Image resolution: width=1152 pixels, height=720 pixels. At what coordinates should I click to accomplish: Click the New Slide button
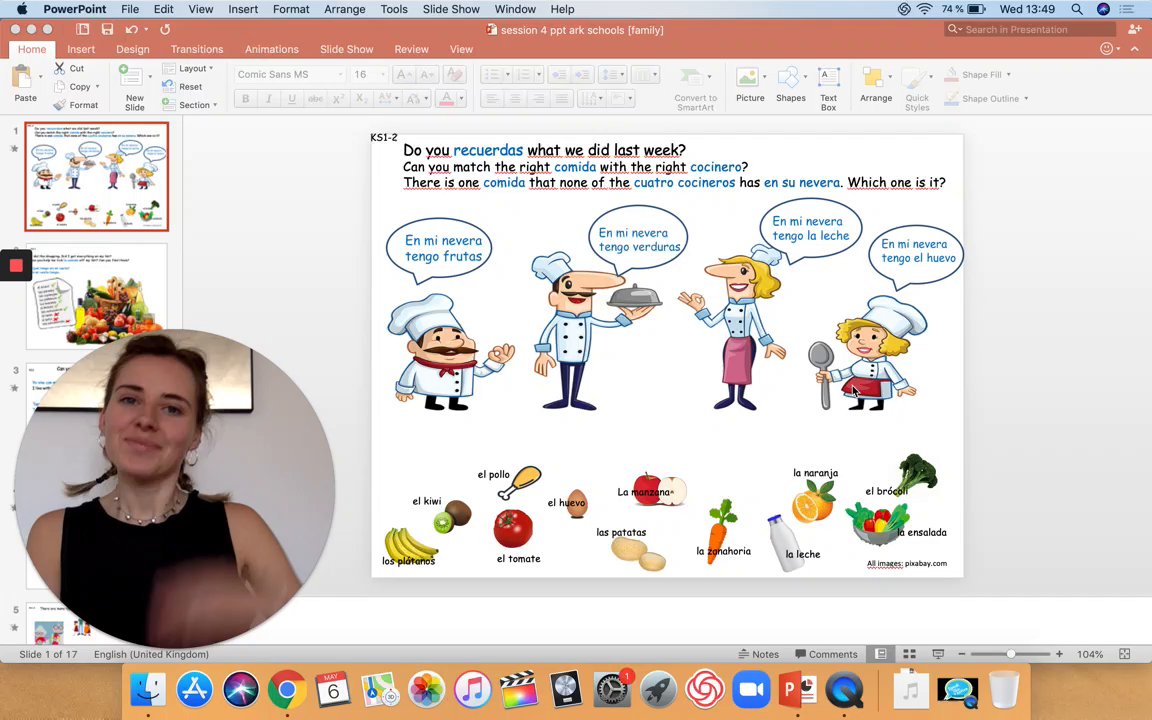(x=134, y=87)
